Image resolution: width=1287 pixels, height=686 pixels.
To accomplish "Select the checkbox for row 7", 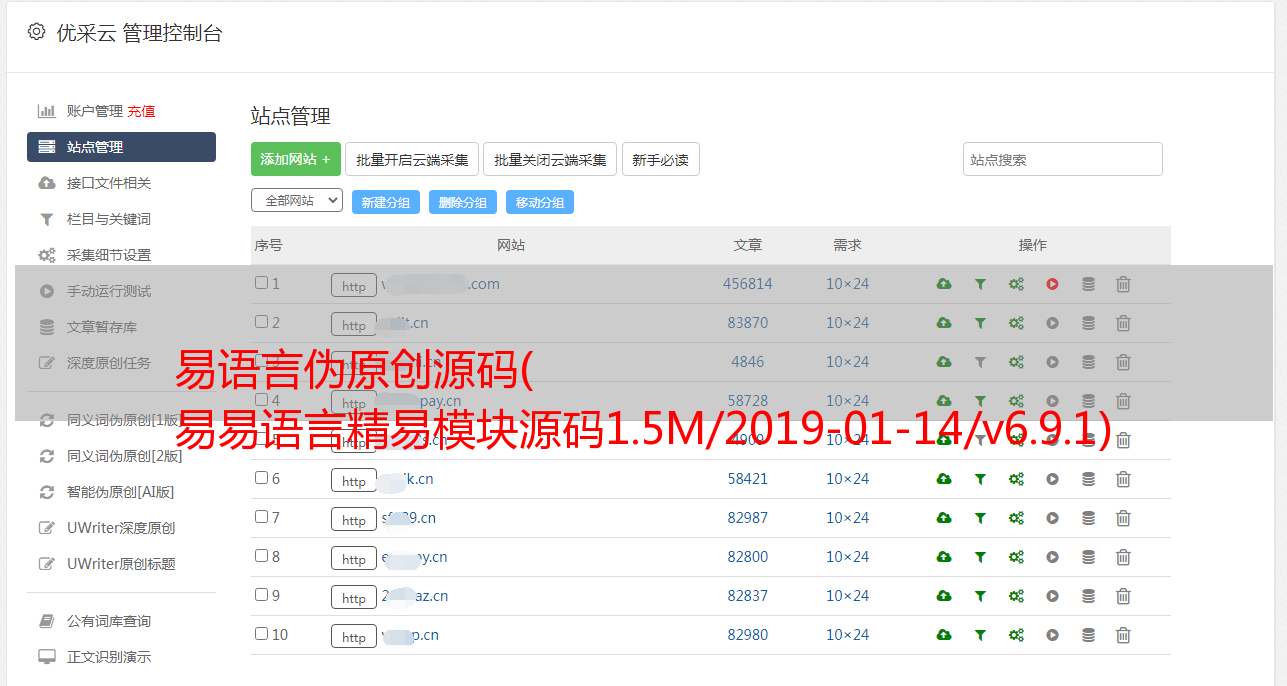I will 261,517.
